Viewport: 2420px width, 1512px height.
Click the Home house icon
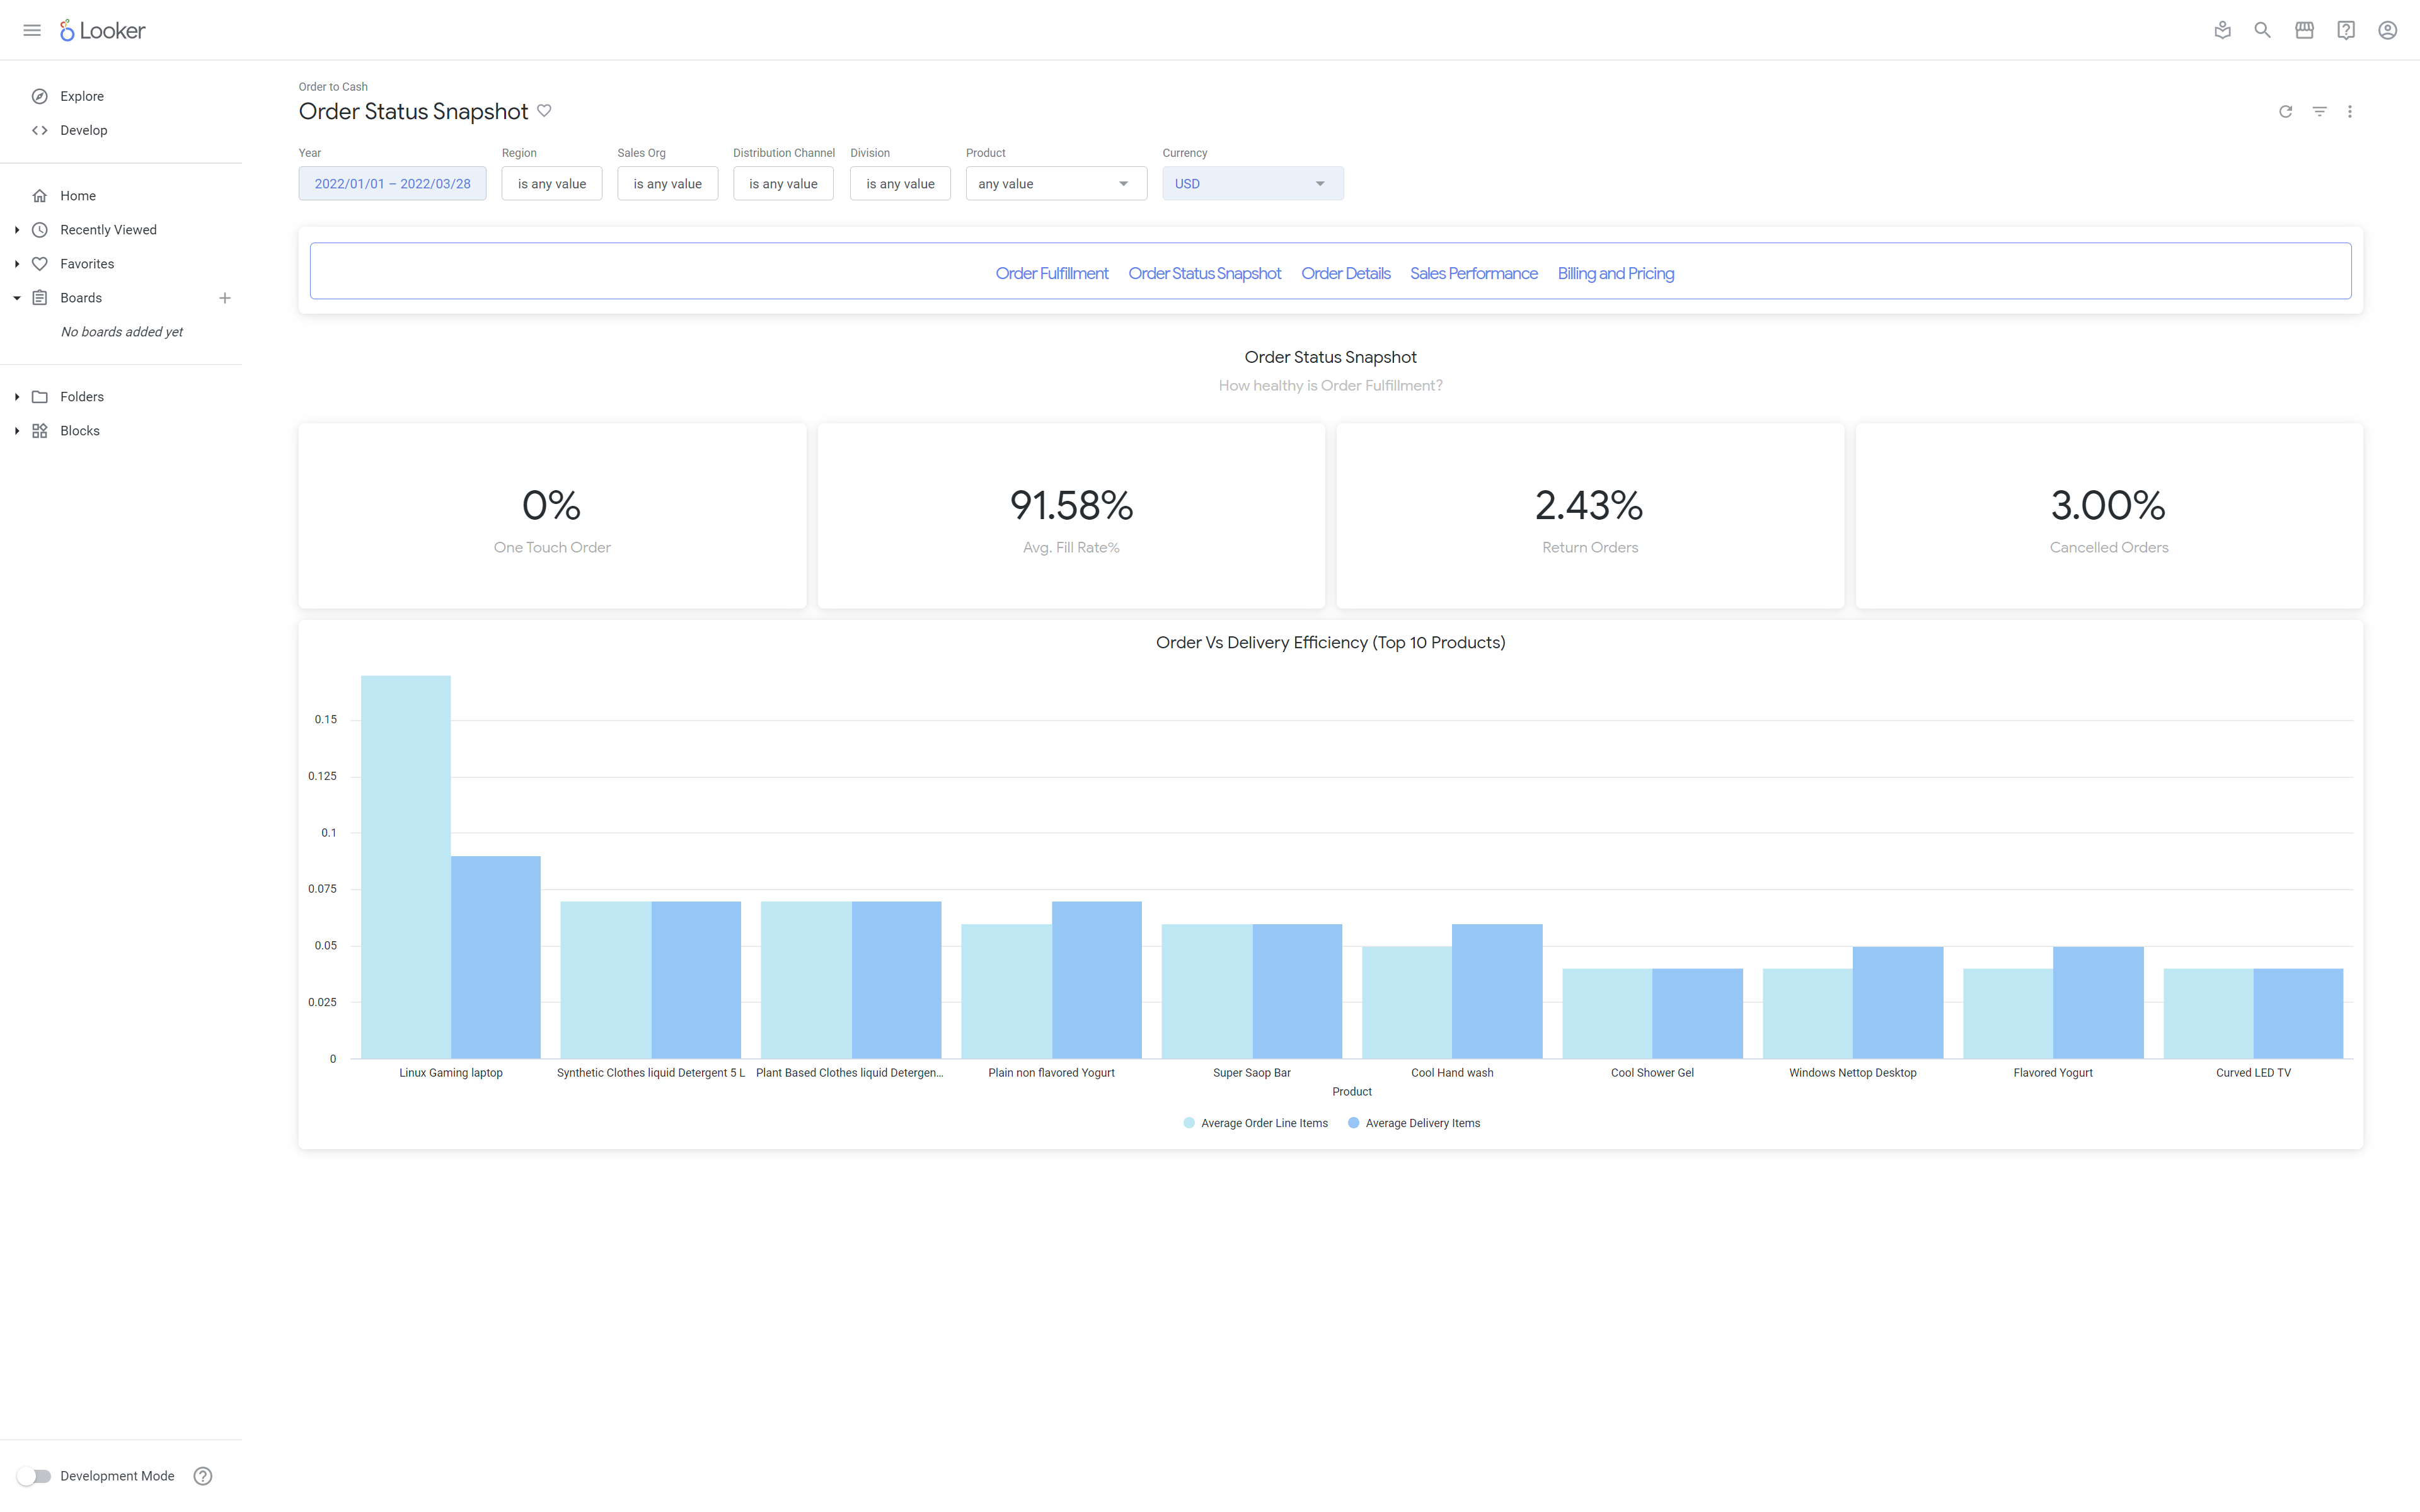pyautogui.click(x=40, y=196)
